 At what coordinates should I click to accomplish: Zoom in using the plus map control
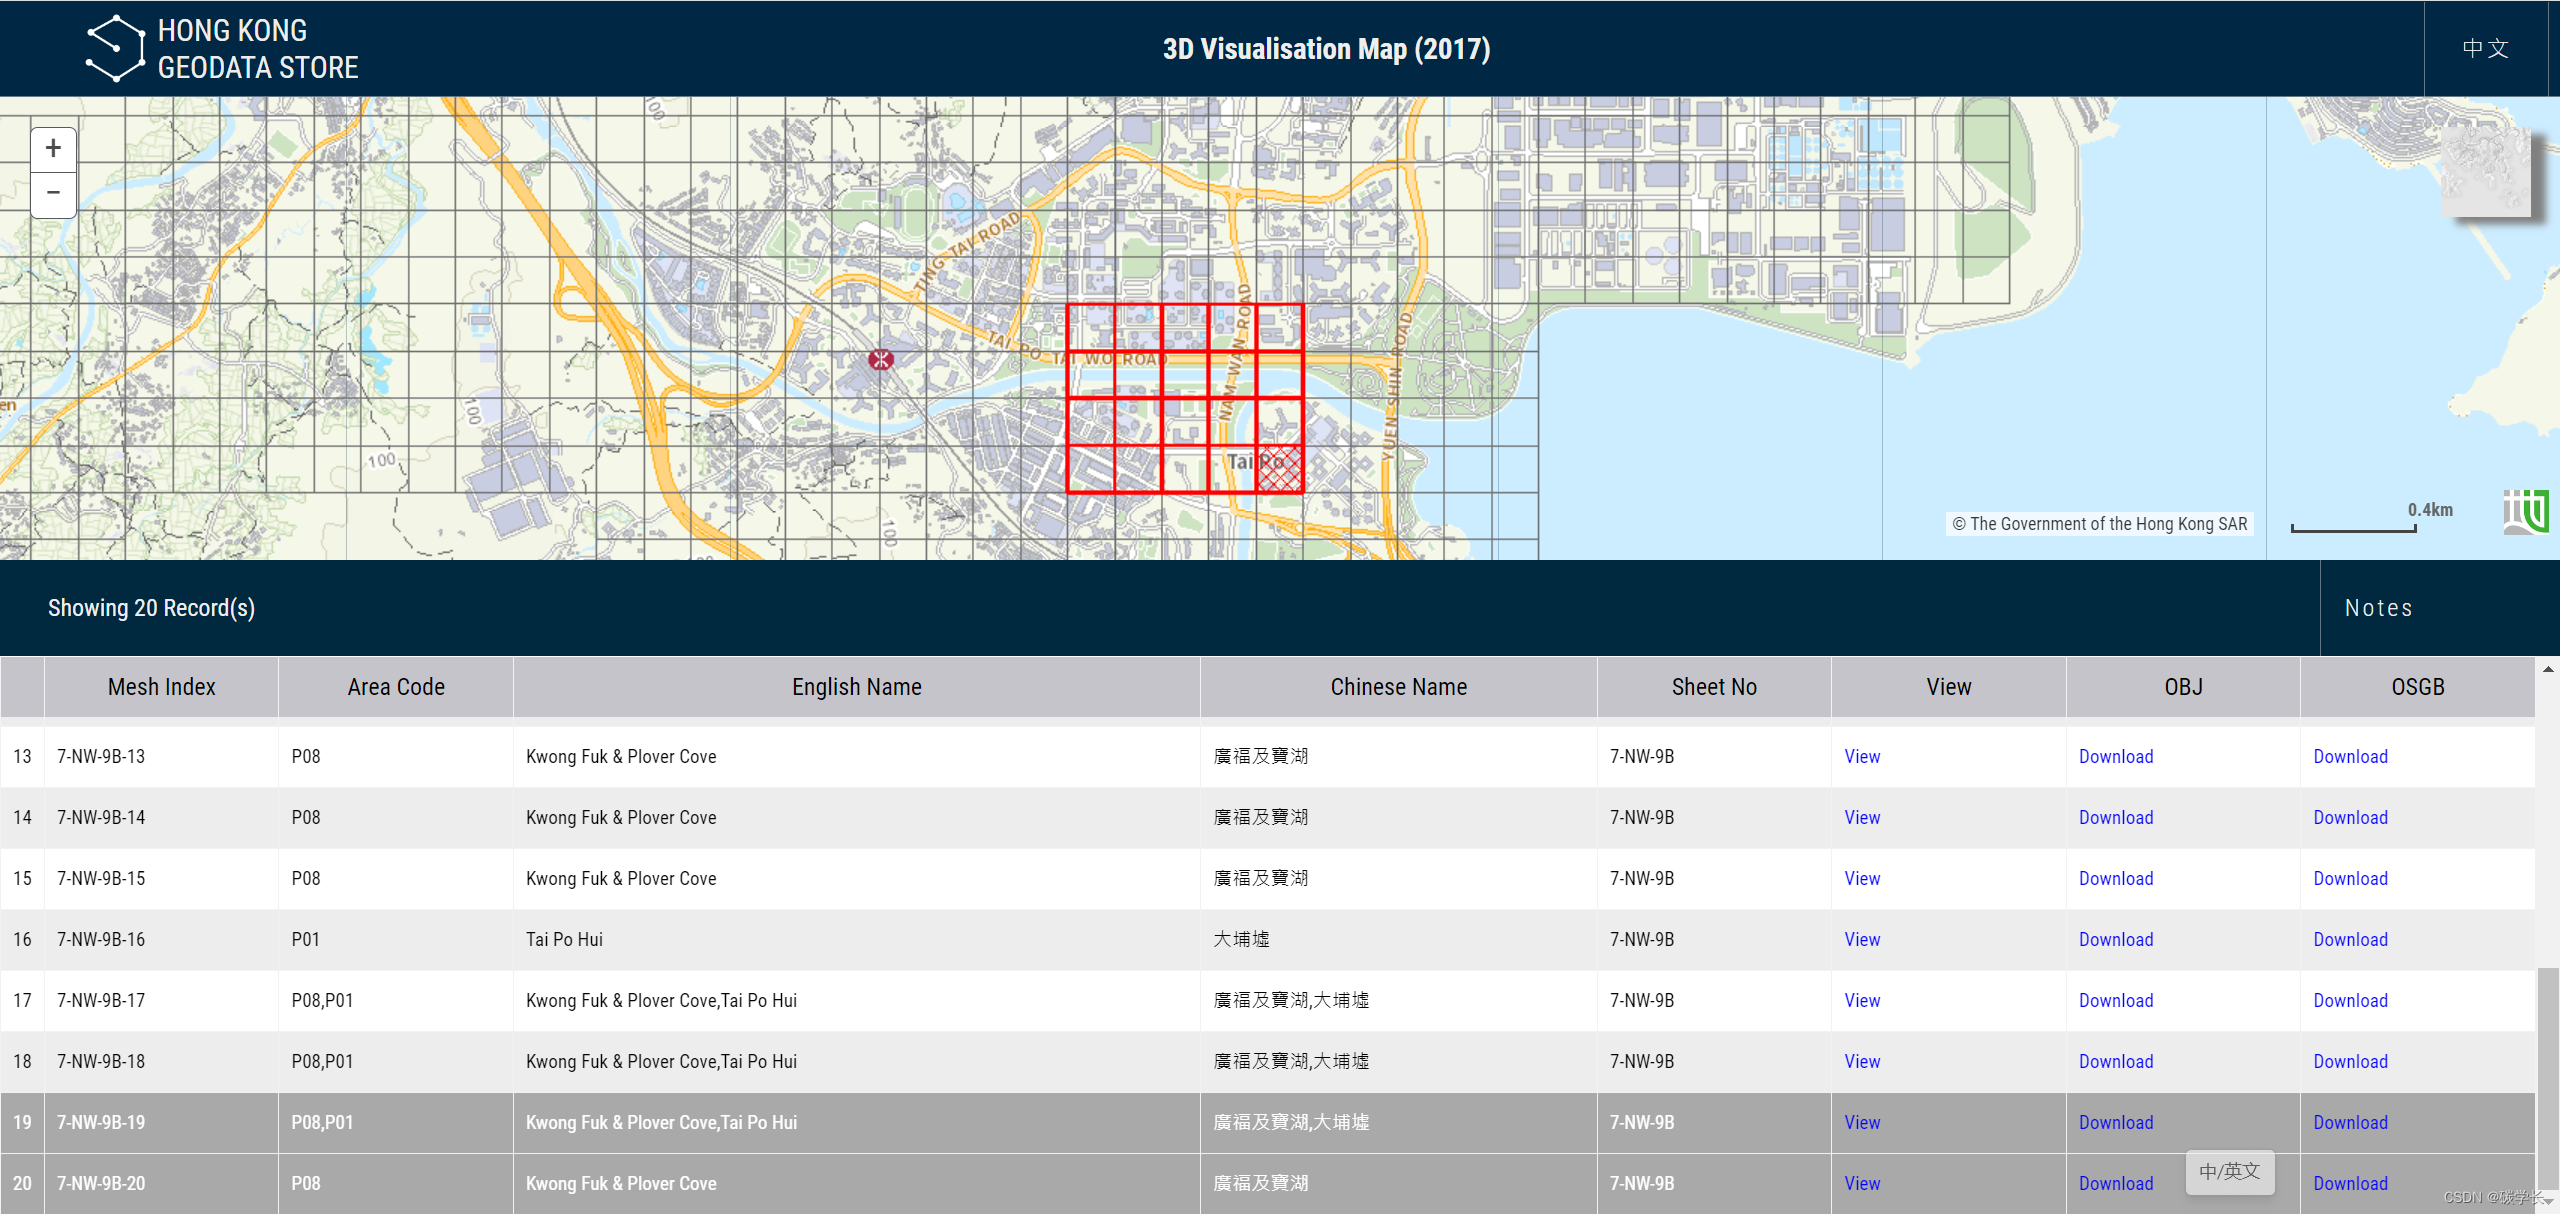click(52, 147)
